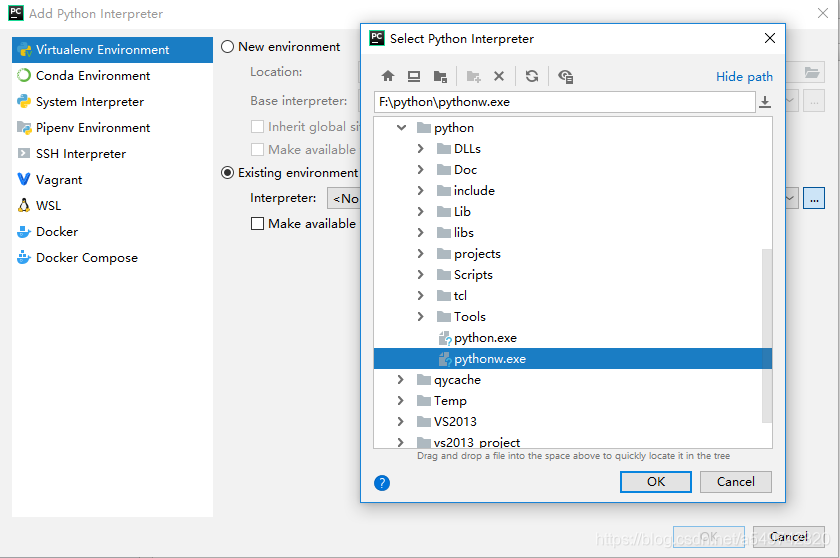The width and height of the screenshot is (840, 558).
Task: Toggle Inherit global site-packages checkbox
Action: [x=257, y=126]
